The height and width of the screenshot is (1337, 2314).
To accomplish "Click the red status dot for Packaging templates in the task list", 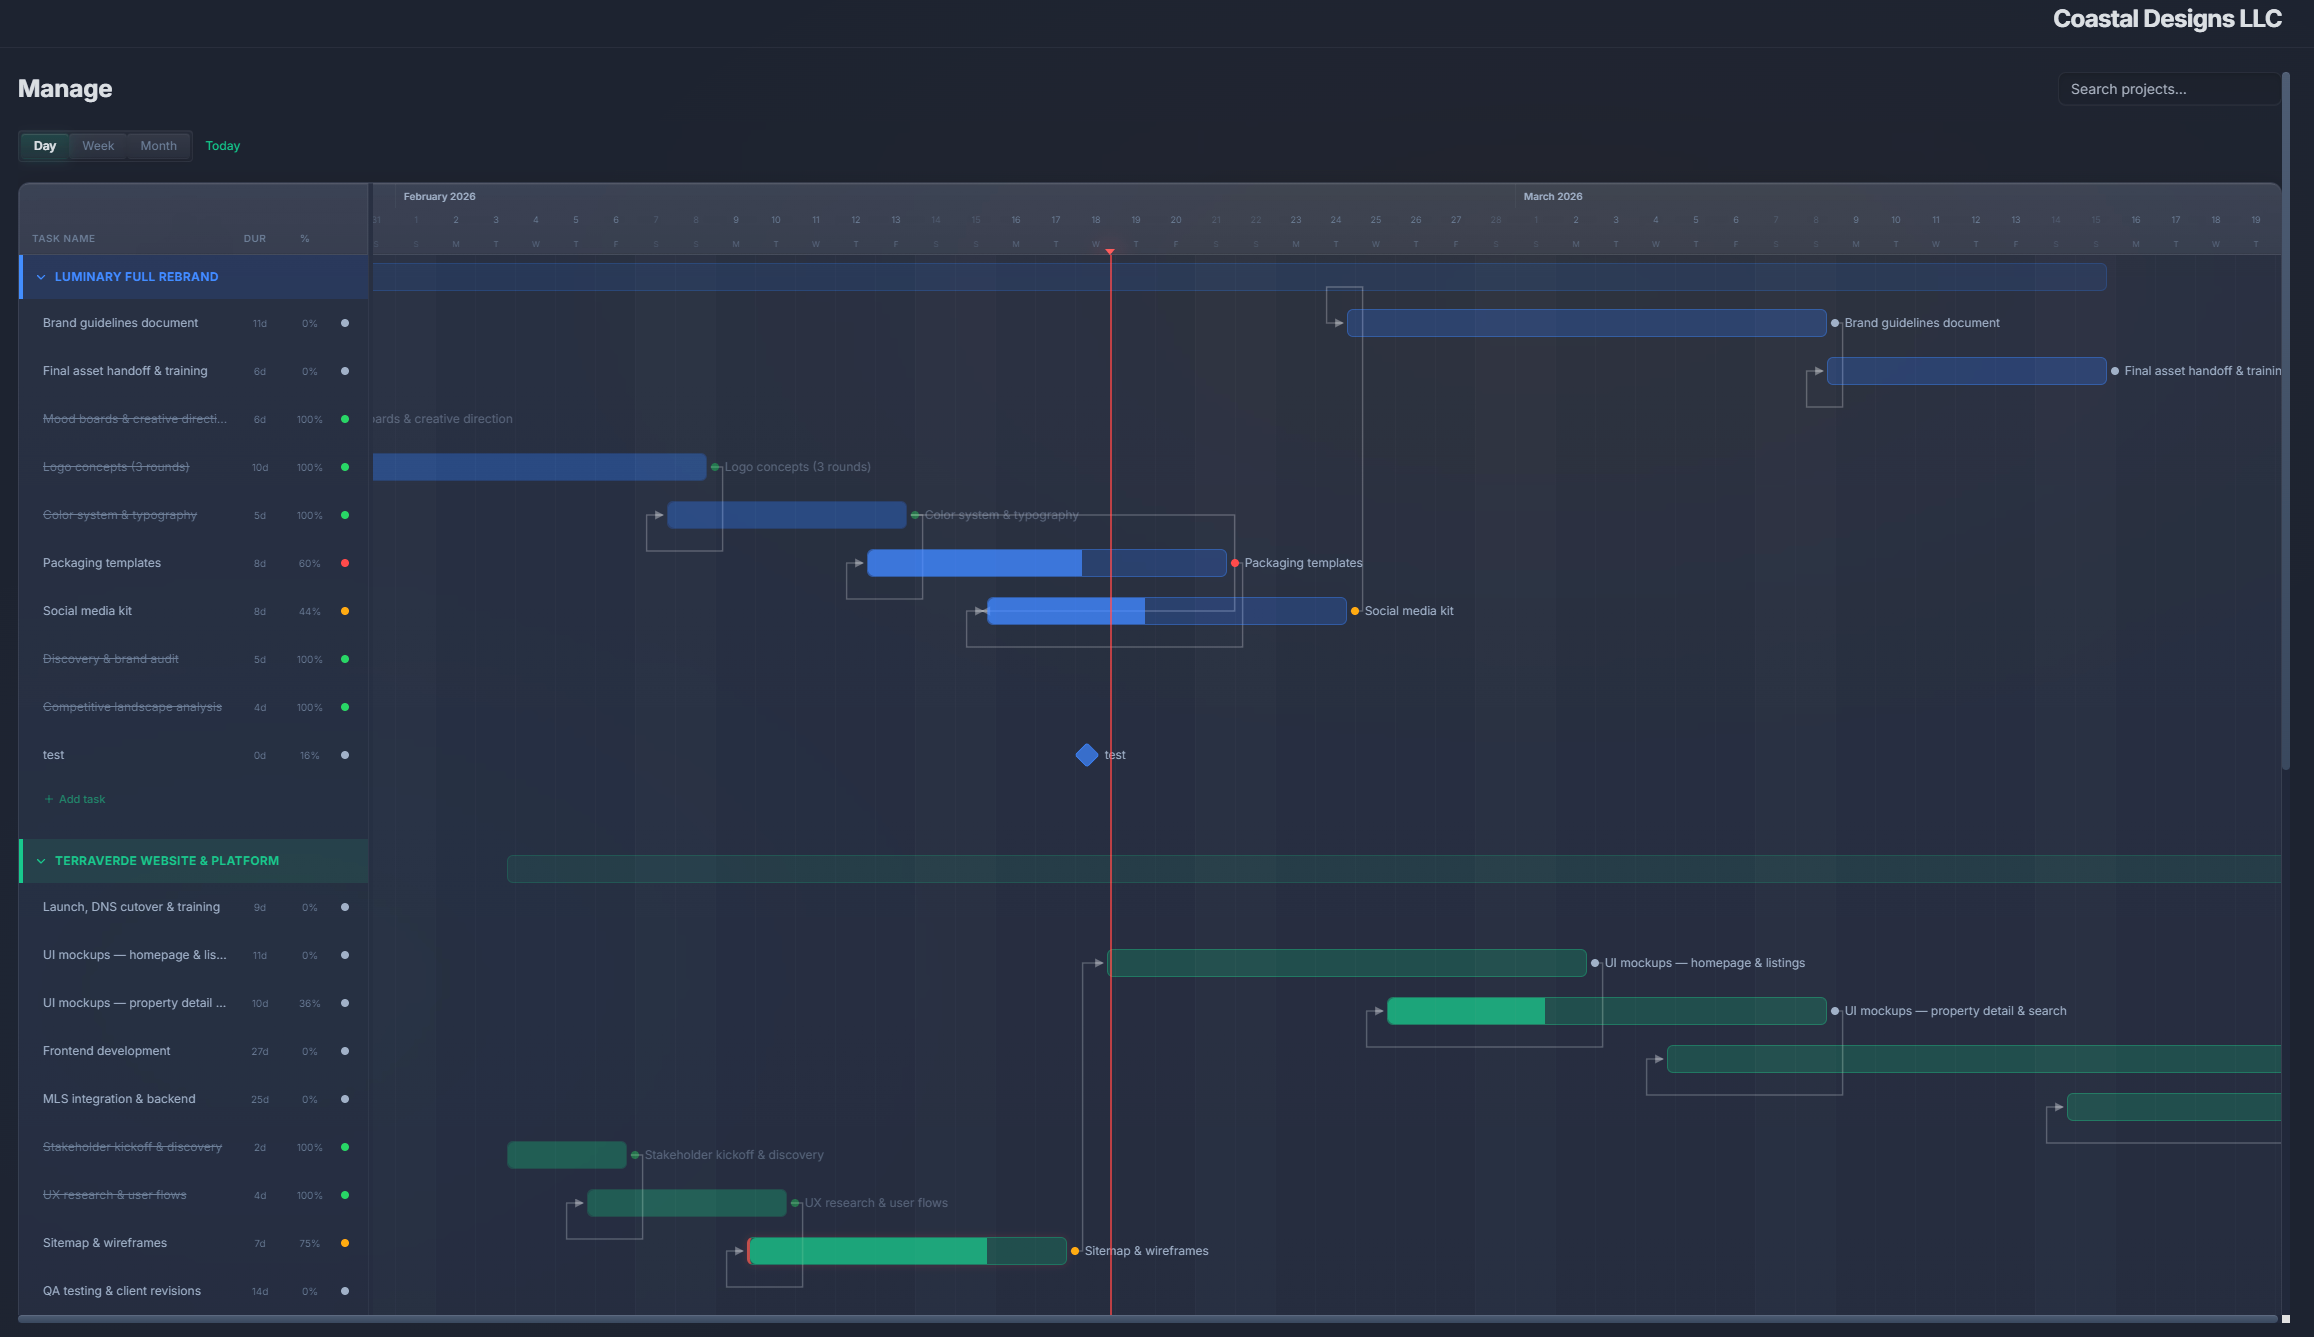I will pyautogui.click(x=344, y=563).
